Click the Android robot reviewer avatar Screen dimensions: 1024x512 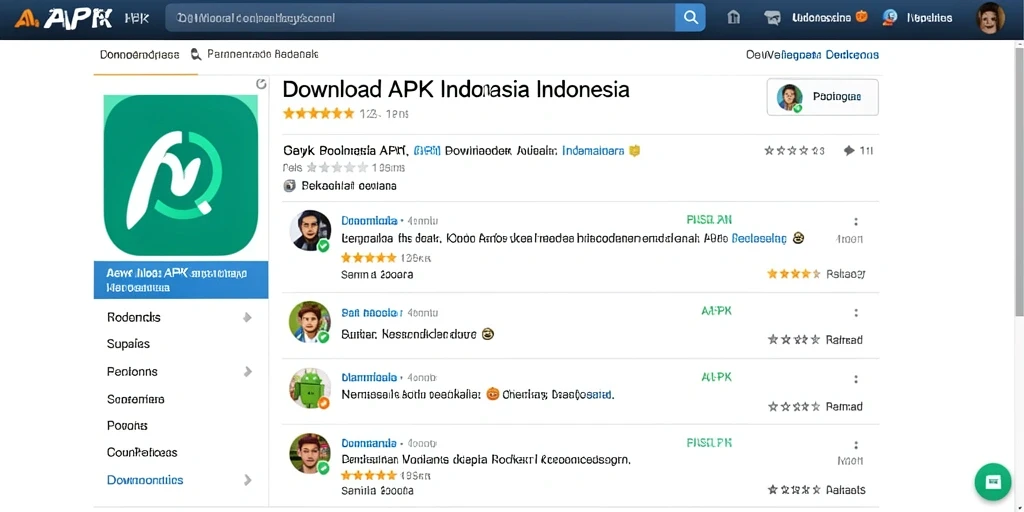310,388
